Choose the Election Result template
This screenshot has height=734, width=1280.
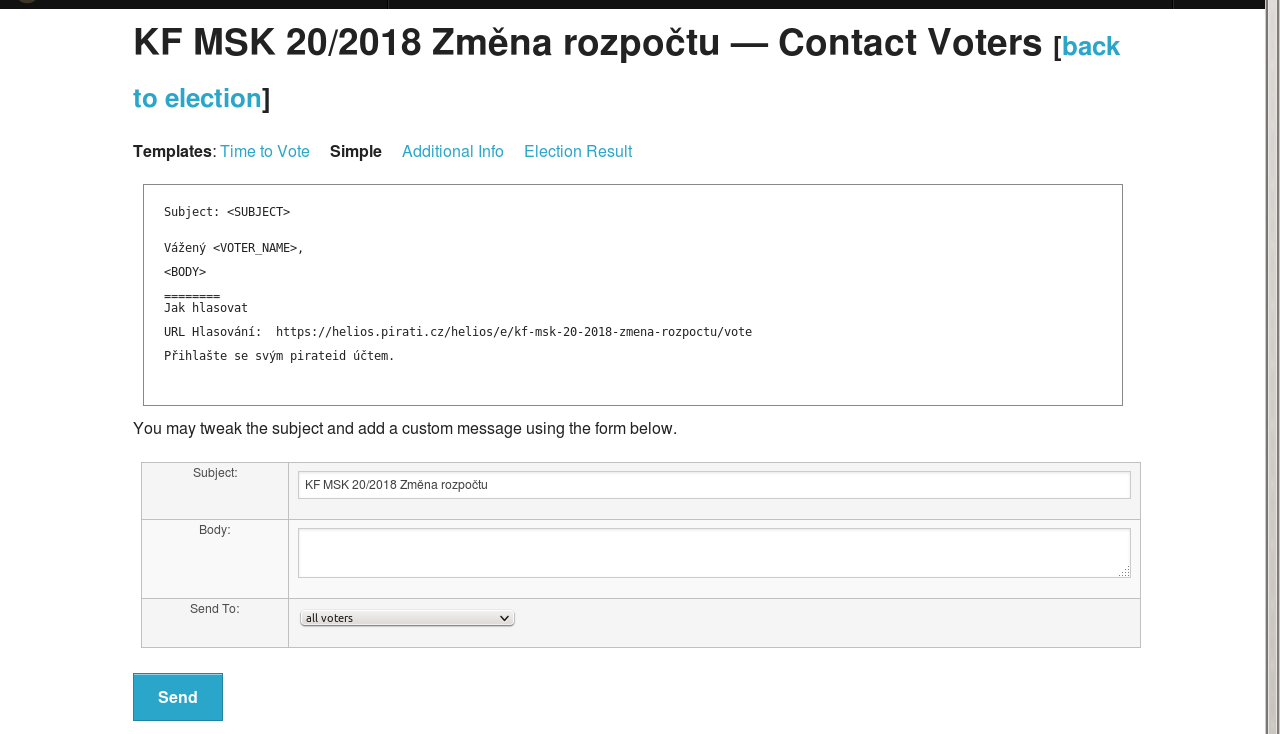[578, 151]
